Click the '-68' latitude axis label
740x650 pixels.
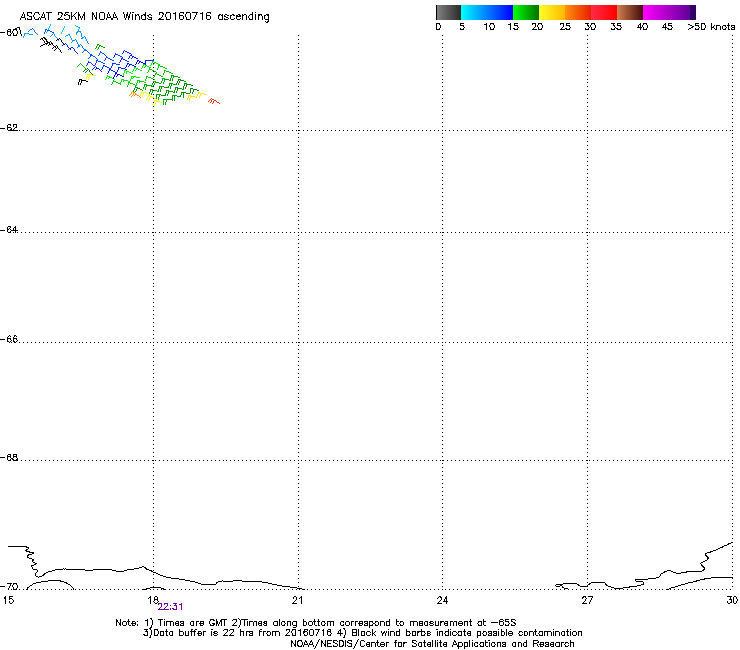pyautogui.click(x=9, y=458)
